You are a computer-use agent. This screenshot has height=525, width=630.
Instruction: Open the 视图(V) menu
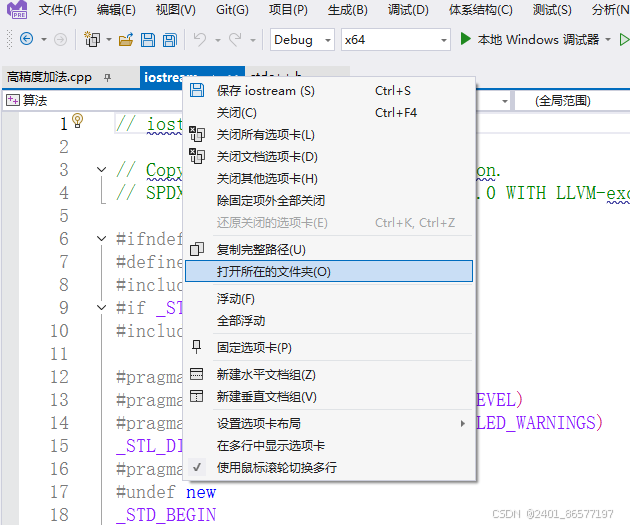(x=176, y=10)
